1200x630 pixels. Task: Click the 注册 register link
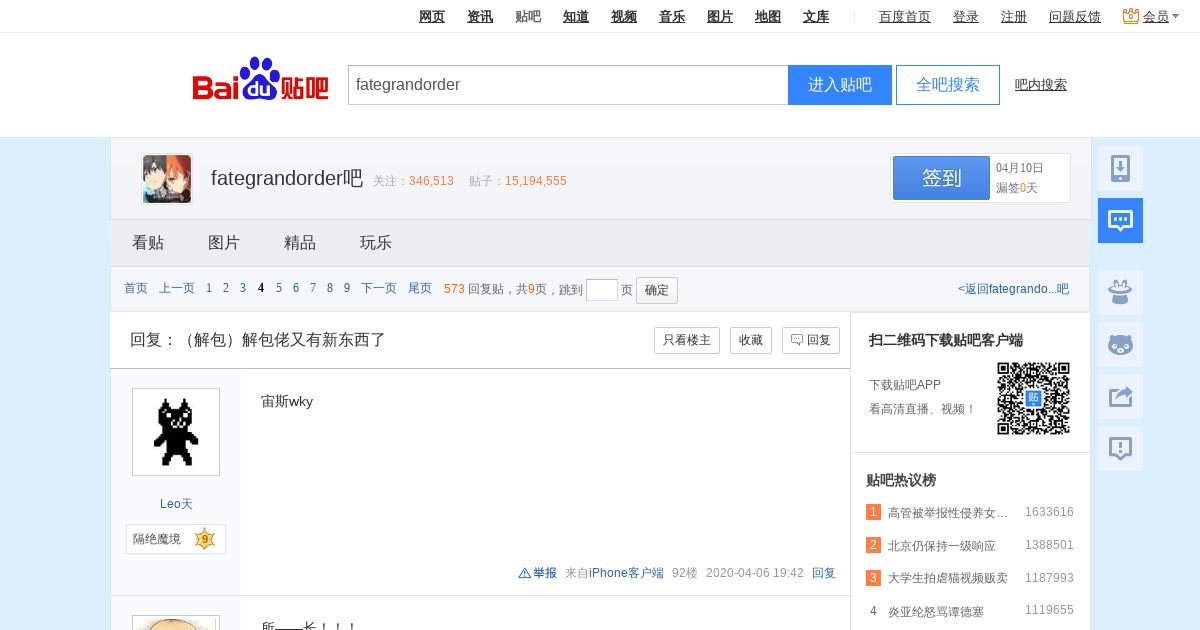click(x=1014, y=16)
